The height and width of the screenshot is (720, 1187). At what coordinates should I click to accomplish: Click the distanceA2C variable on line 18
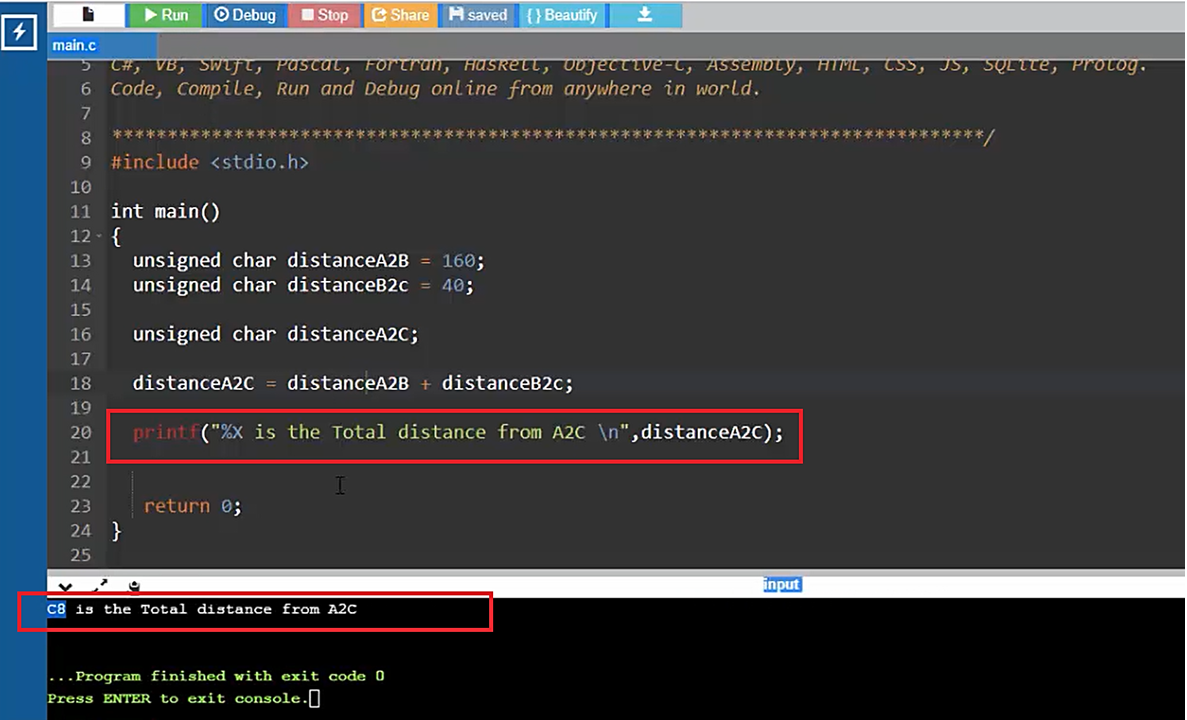(193, 383)
